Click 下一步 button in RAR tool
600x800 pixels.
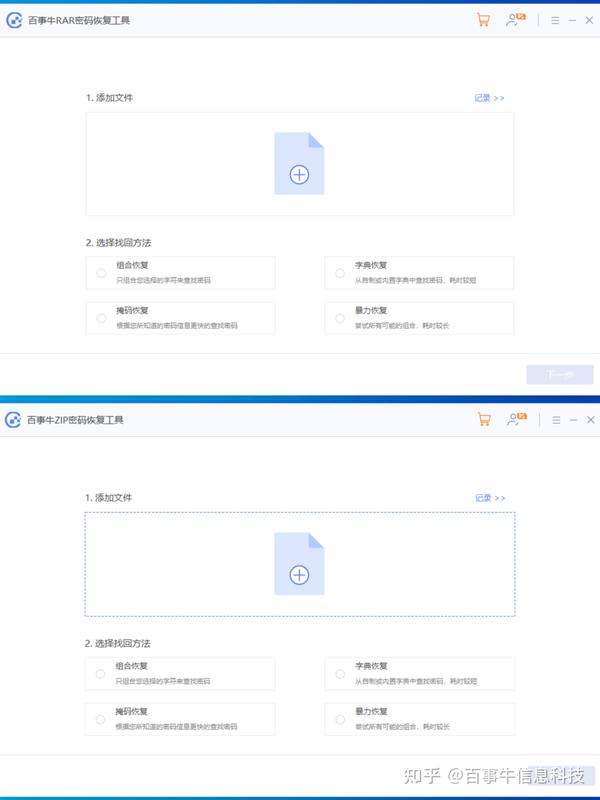tap(560, 374)
